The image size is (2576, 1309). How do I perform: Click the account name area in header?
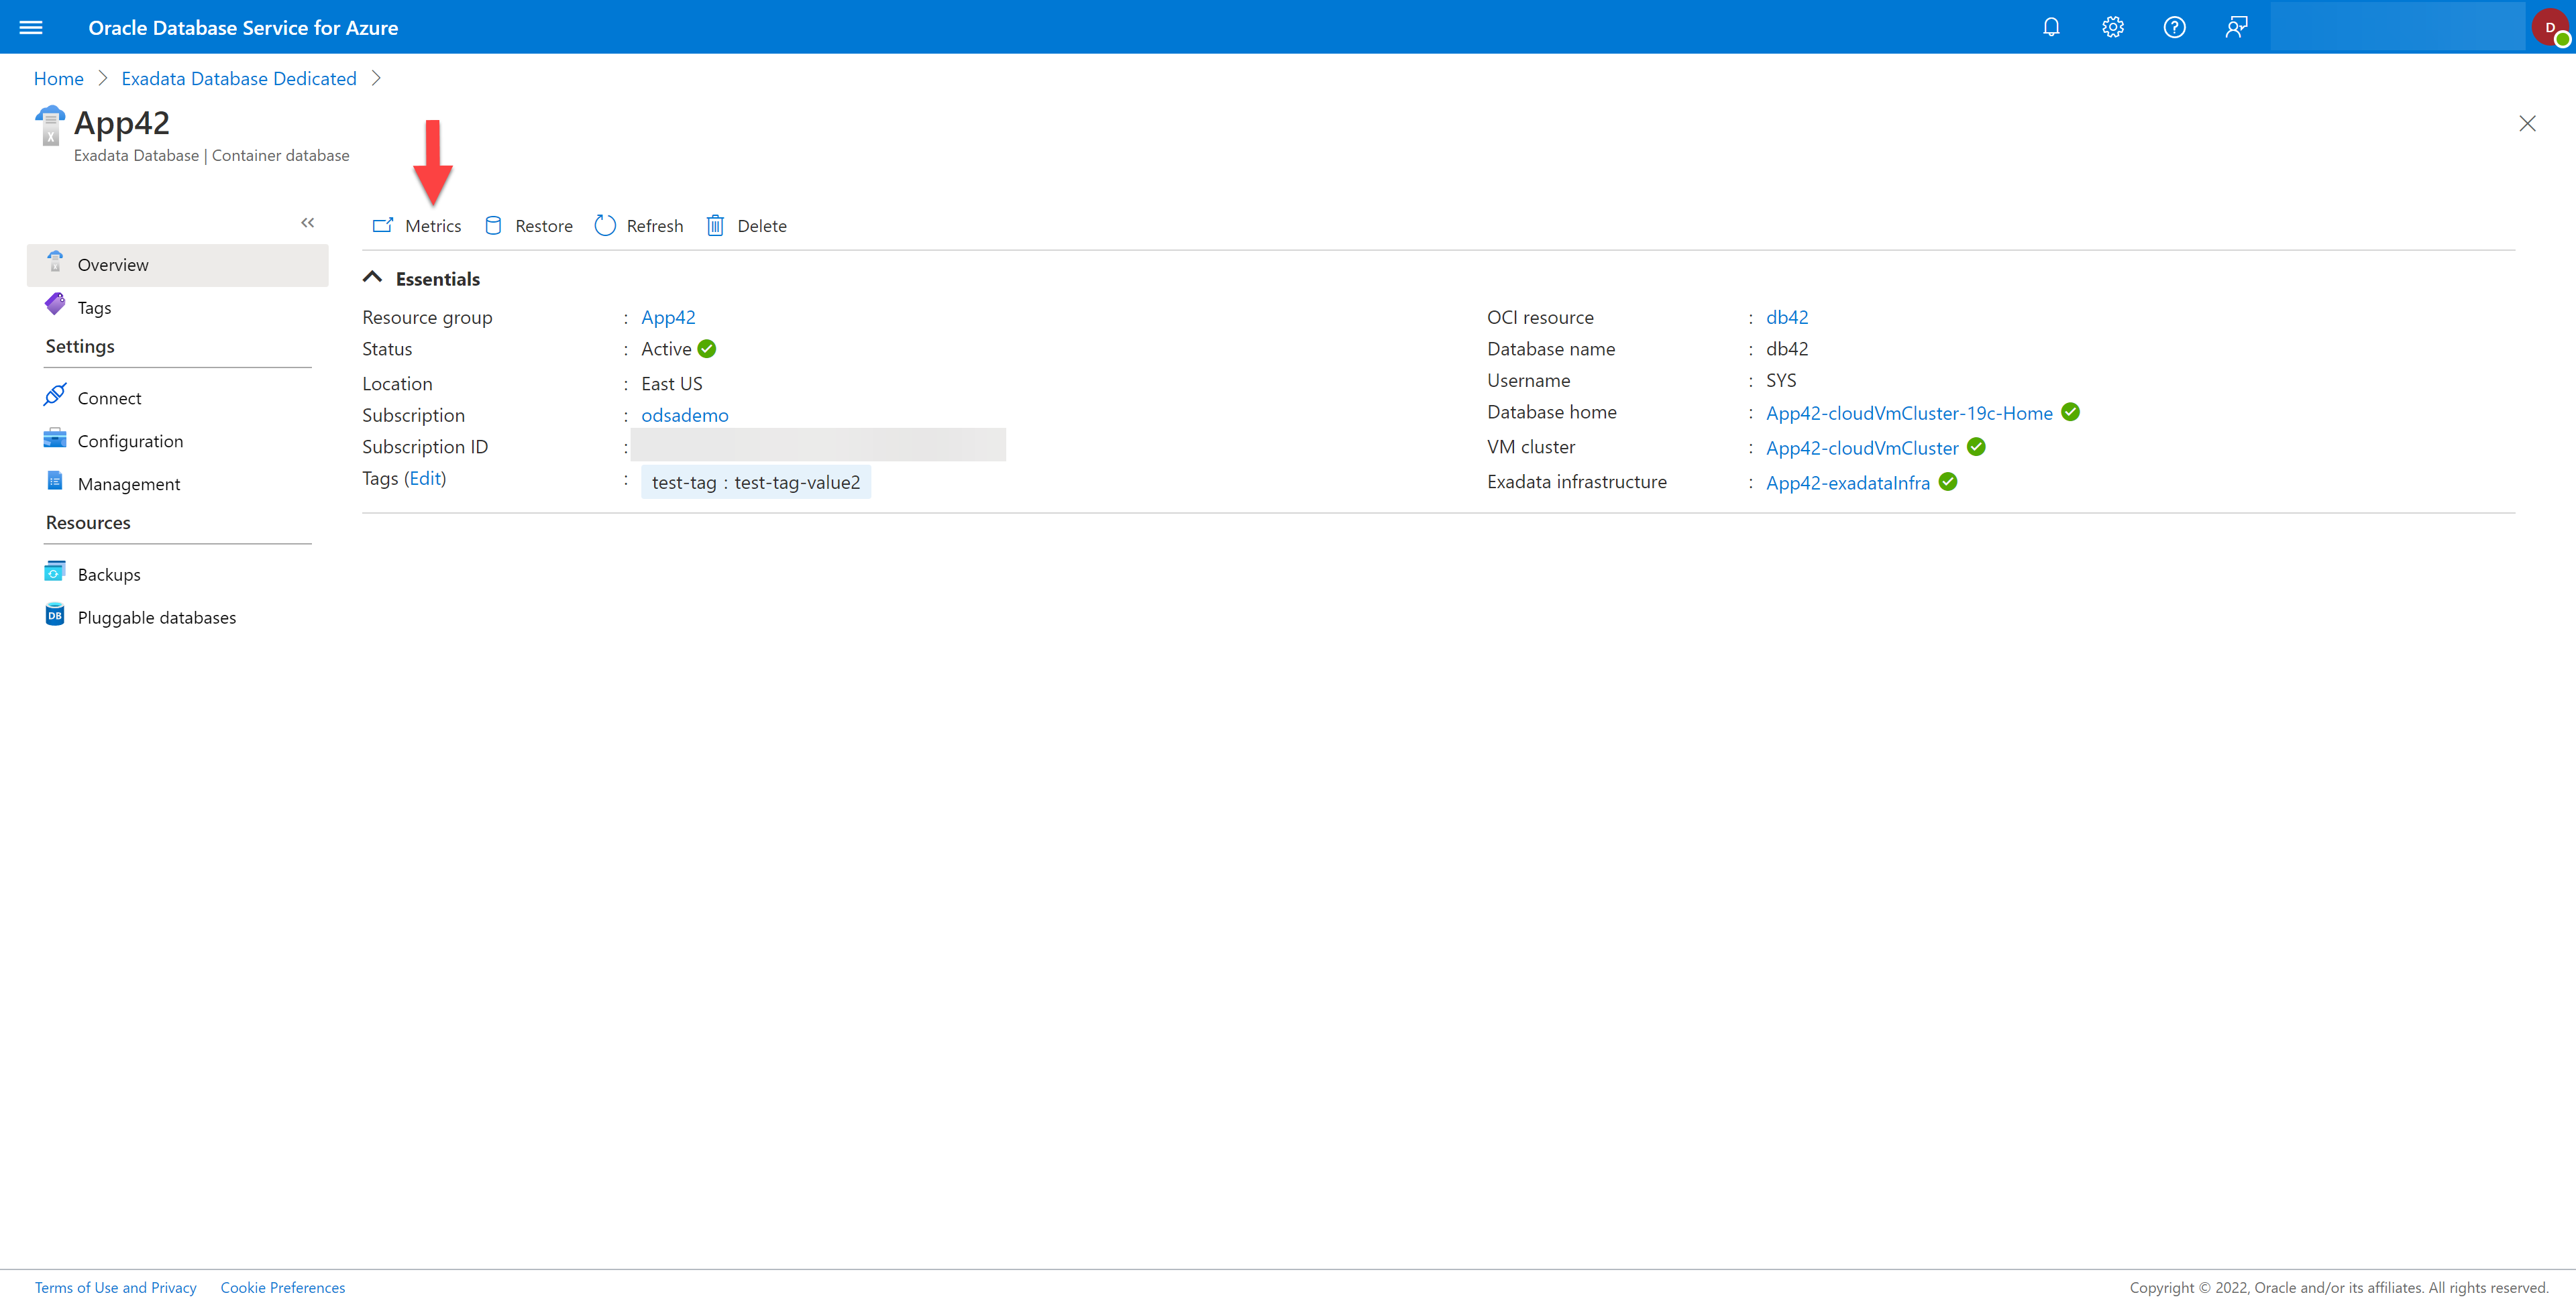point(2397,27)
